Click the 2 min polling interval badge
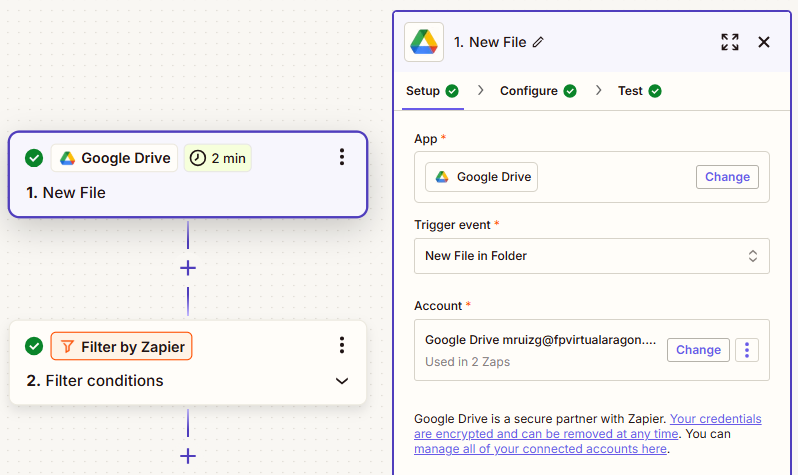The width and height of the screenshot is (798, 475). tap(218, 158)
